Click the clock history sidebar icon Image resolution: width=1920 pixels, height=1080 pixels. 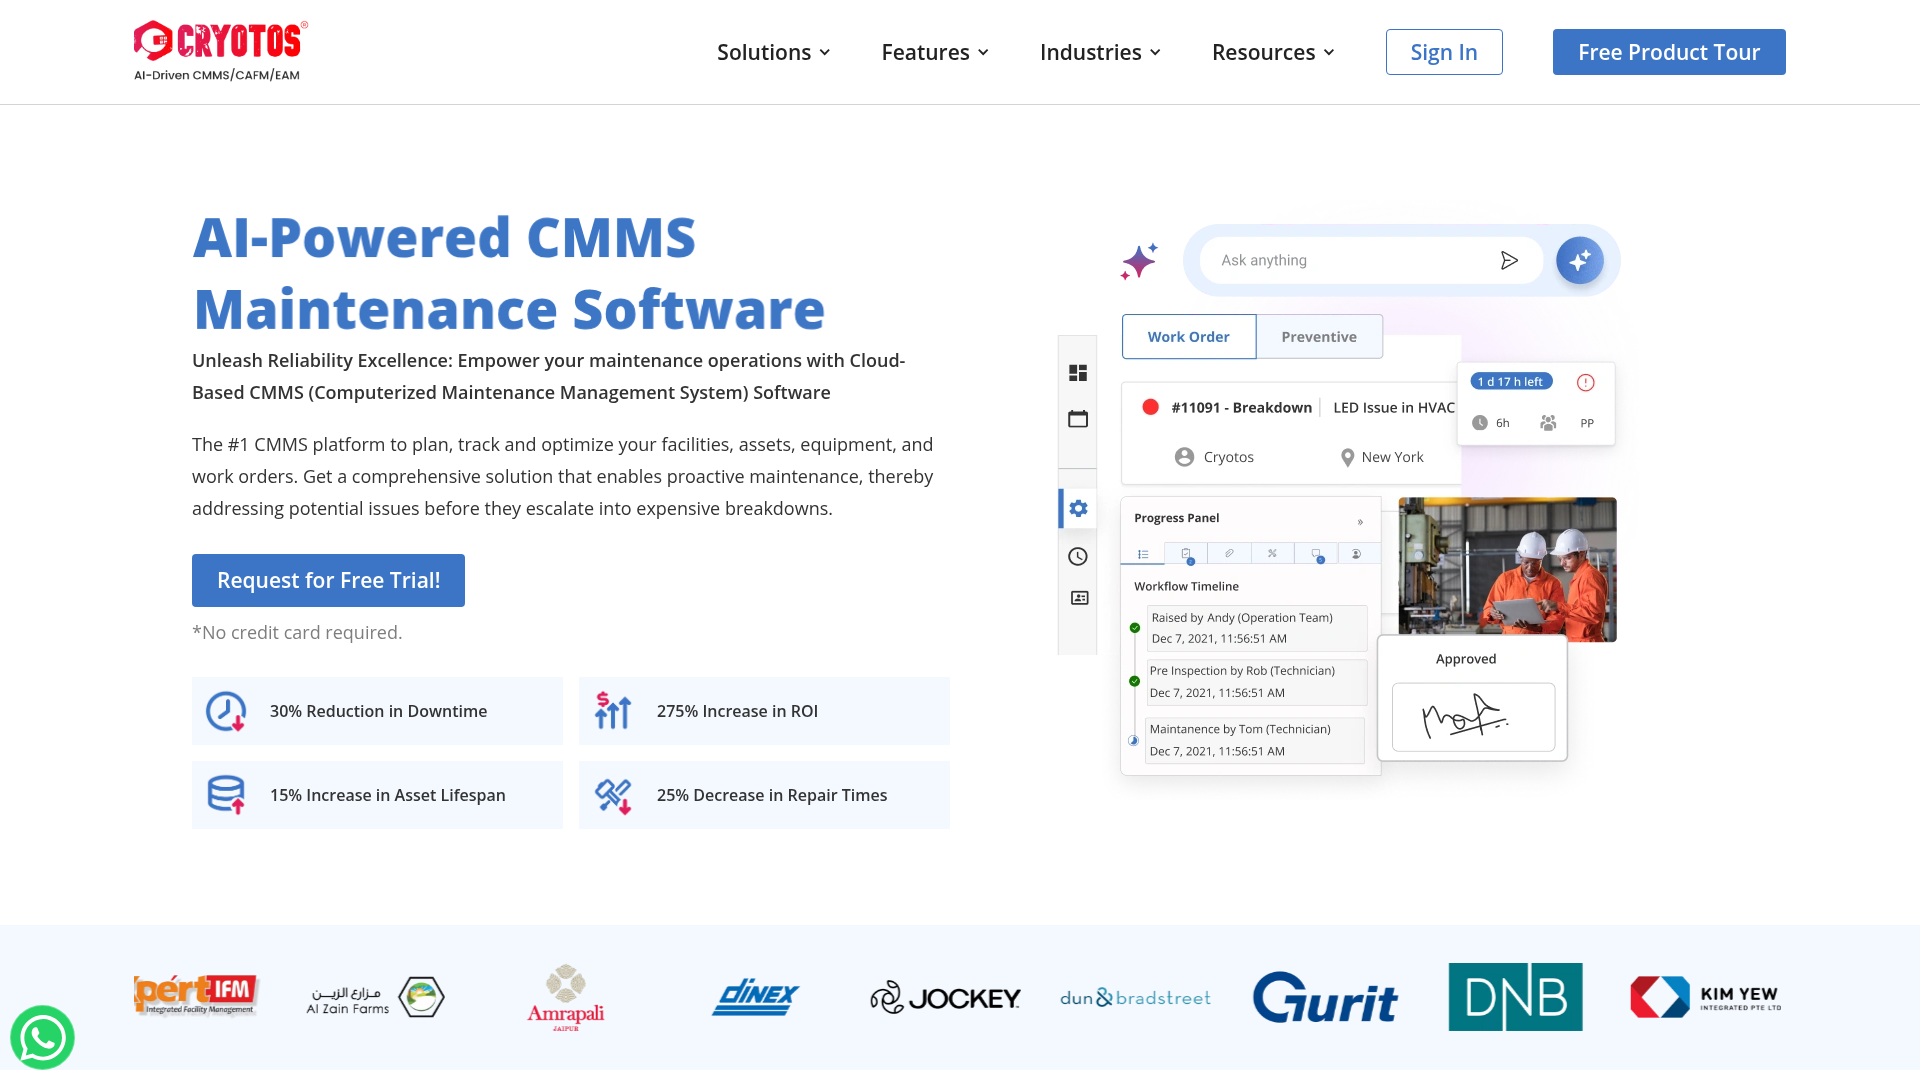pyautogui.click(x=1077, y=556)
